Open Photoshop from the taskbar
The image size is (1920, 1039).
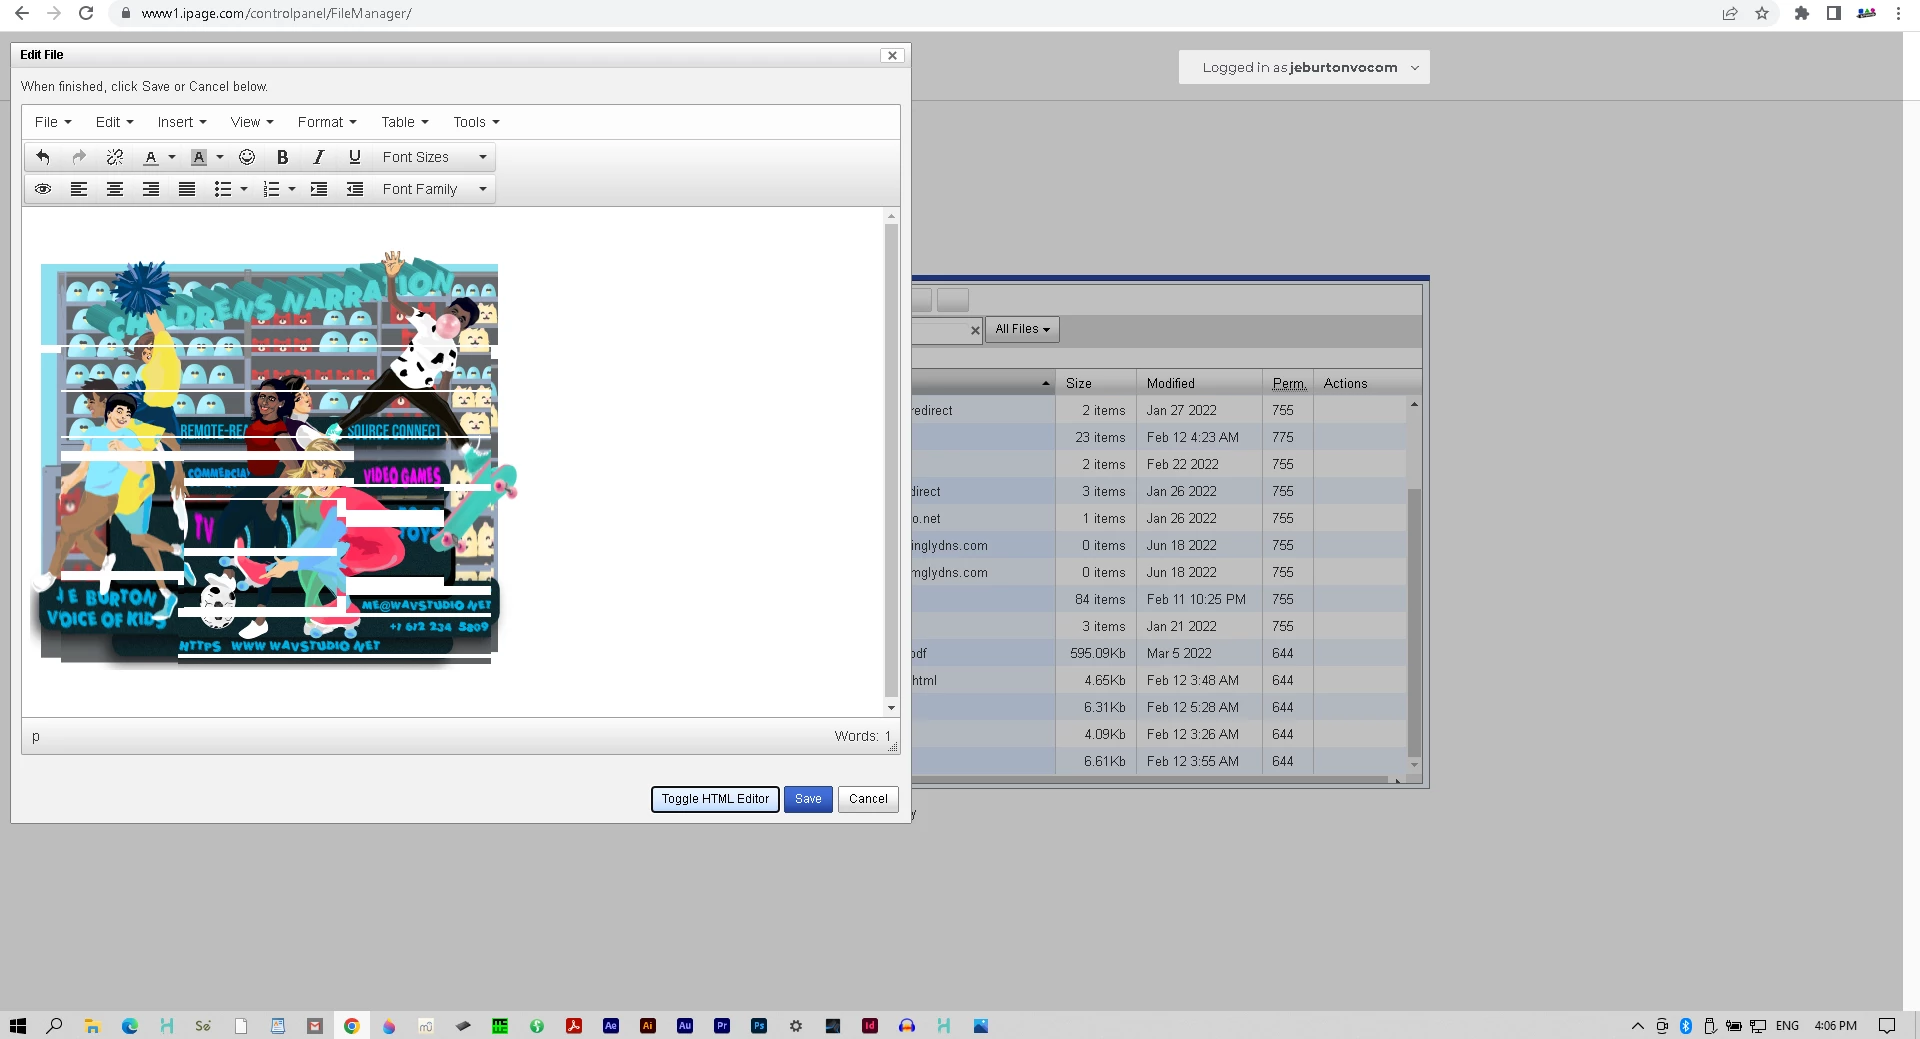(759, 1026)
